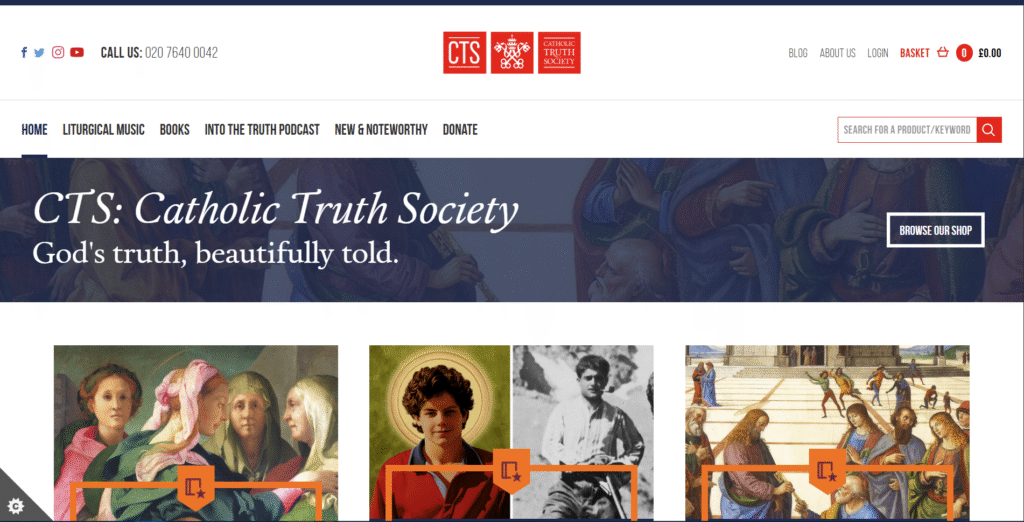Visit the About Us link
The image size is (1024, 522).
[x=837, y=53]
